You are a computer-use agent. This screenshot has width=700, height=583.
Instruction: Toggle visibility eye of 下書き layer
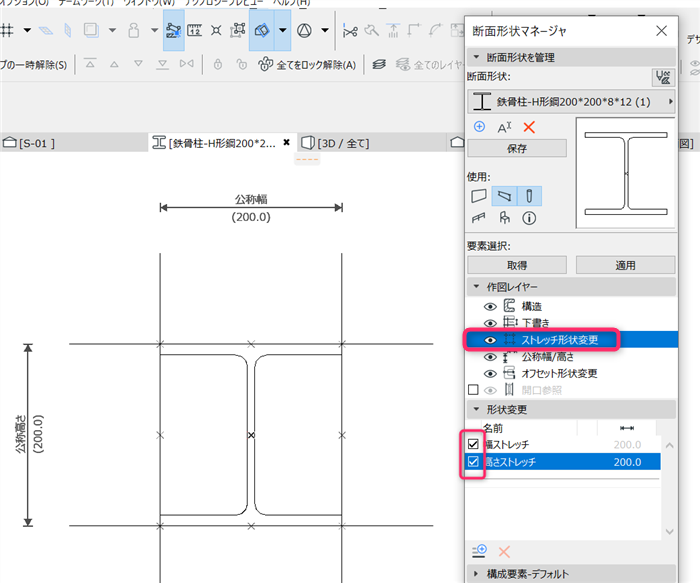point(490,323)
